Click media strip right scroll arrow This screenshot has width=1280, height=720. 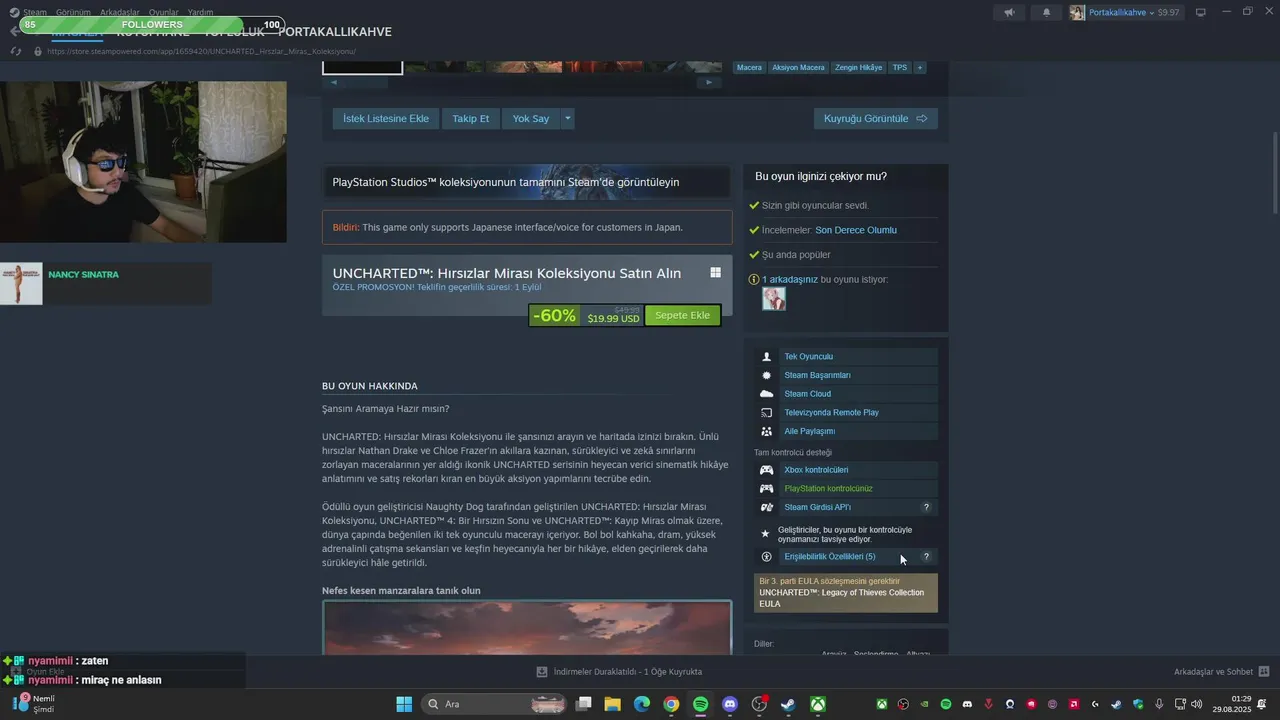pos(709,82)
